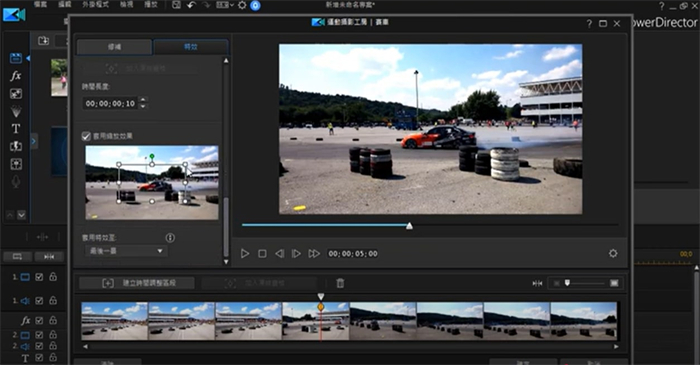Open the PiP Objects Room icon
This screenshot has width=700, height=365.
(x=16, y=94)
